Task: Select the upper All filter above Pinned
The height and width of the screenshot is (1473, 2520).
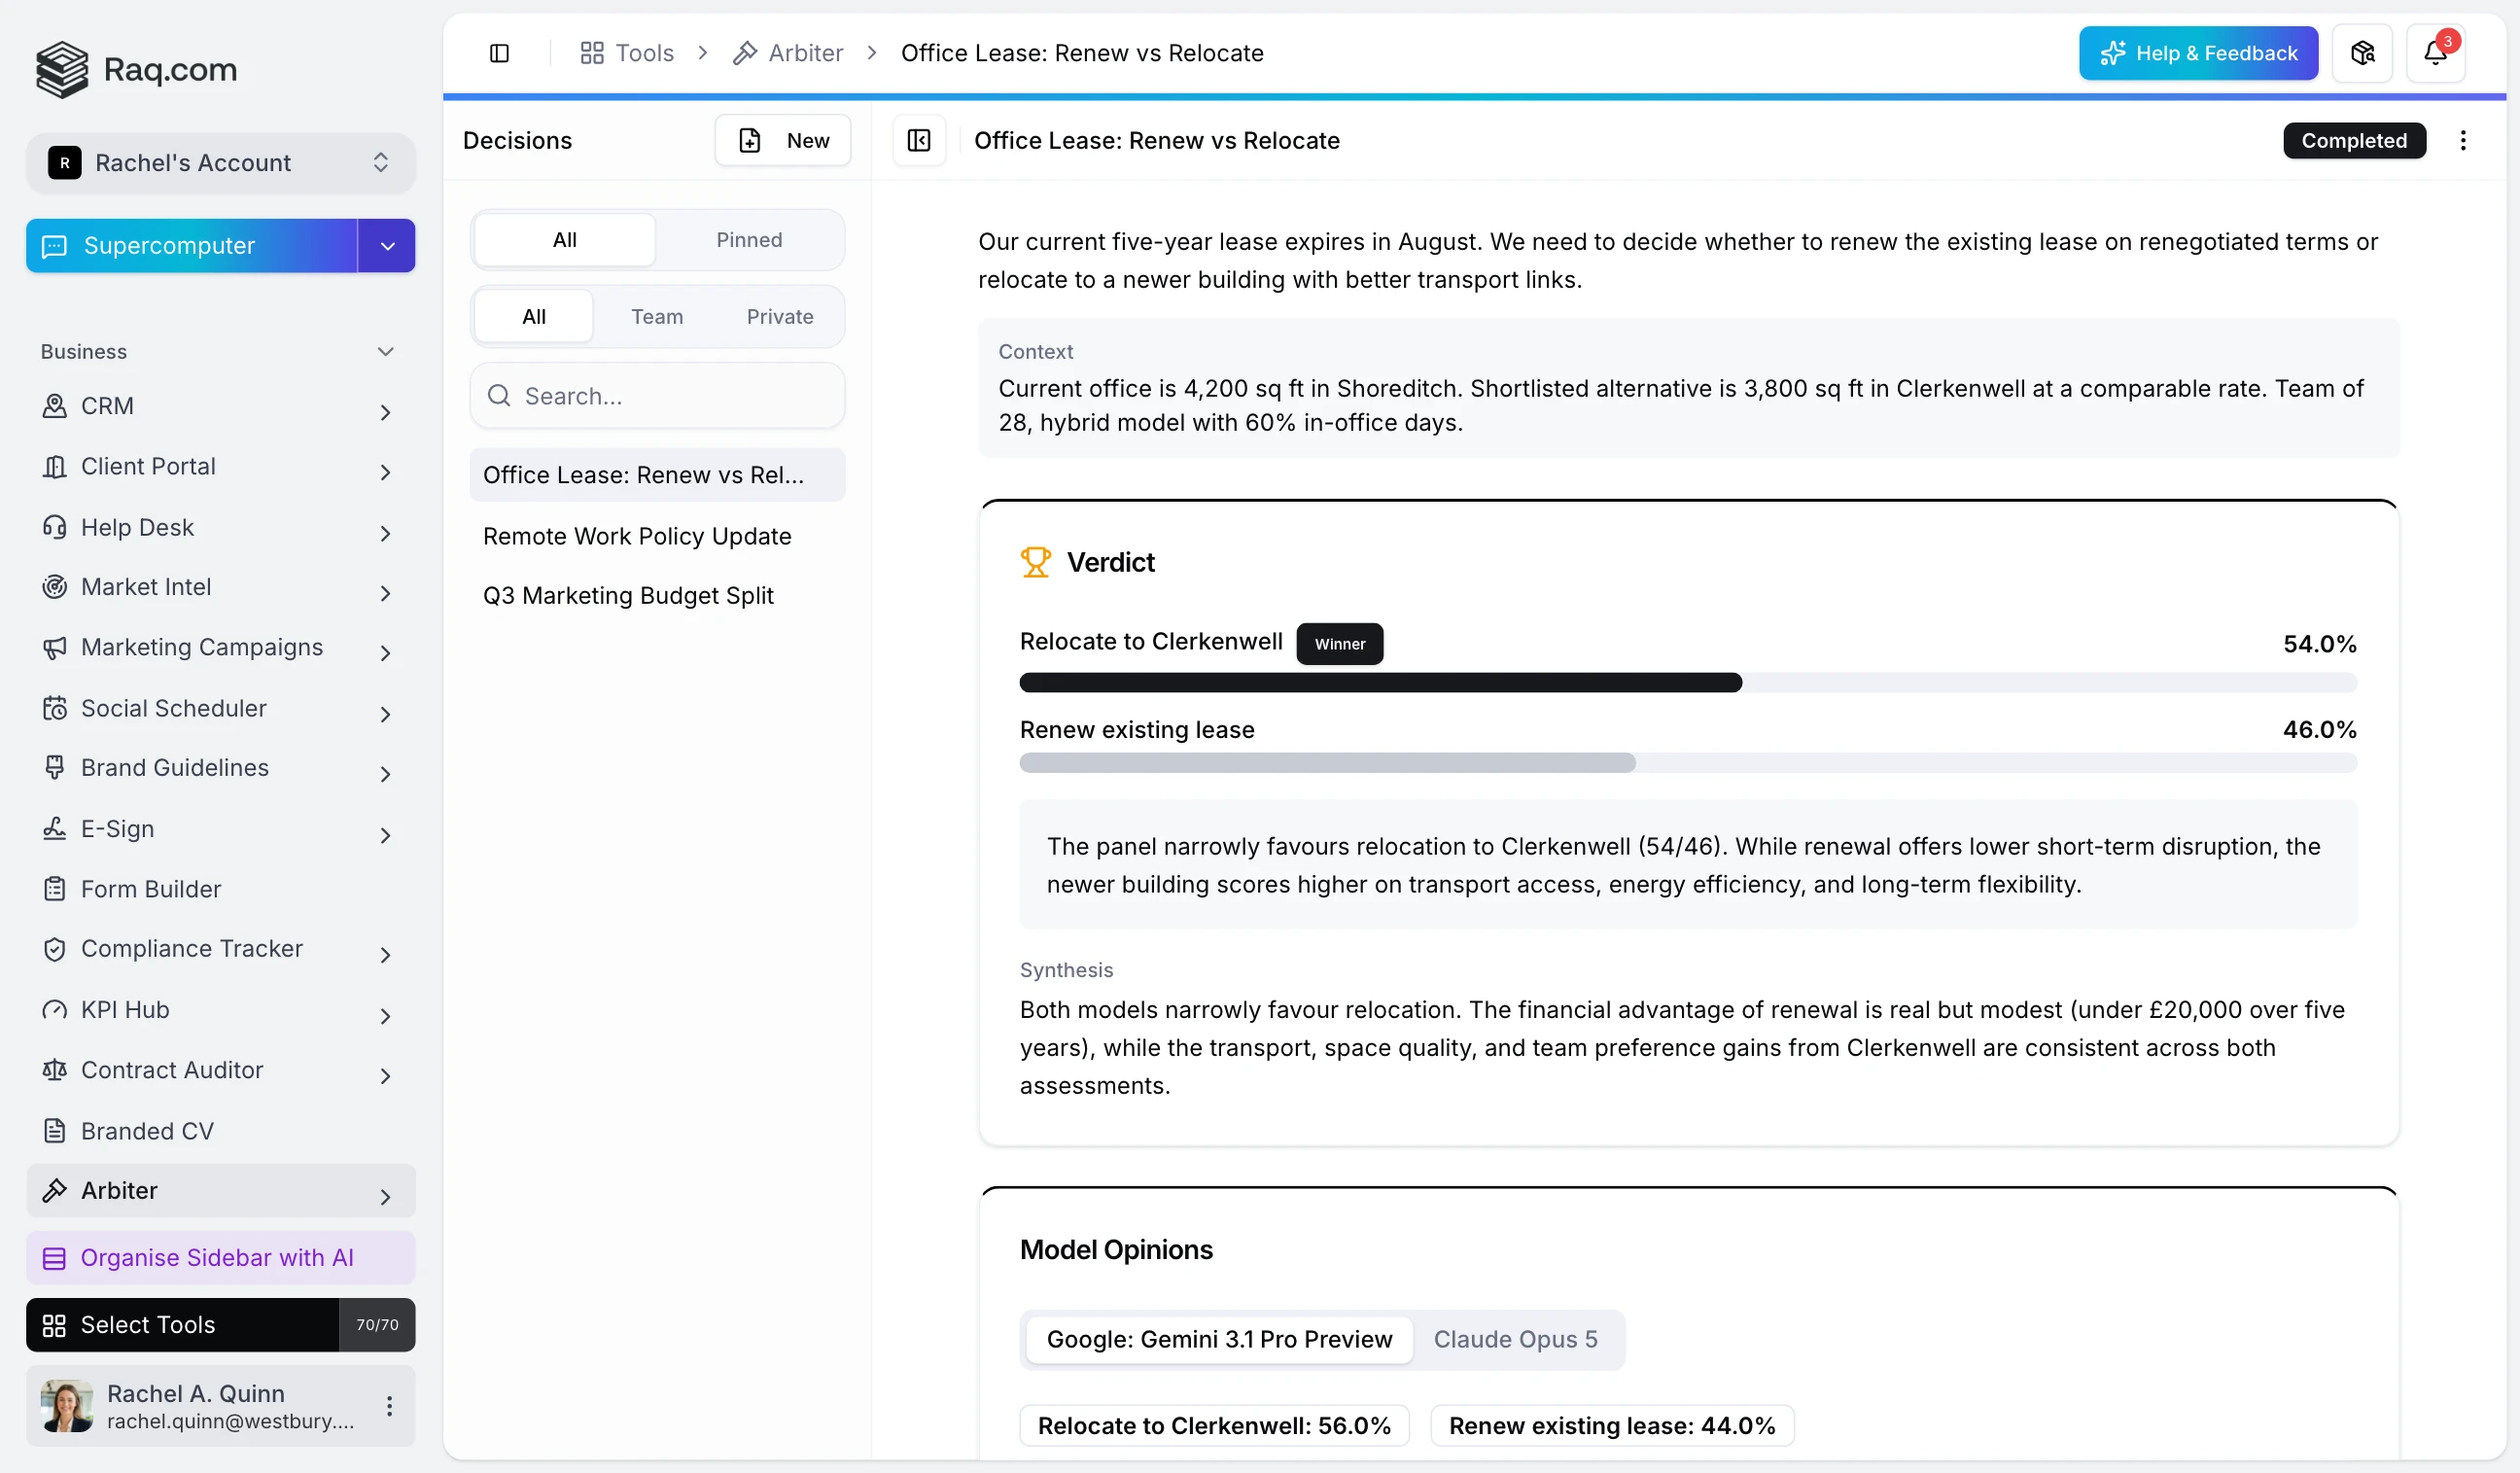Action: pyautogui.click(x=565, y=240)
